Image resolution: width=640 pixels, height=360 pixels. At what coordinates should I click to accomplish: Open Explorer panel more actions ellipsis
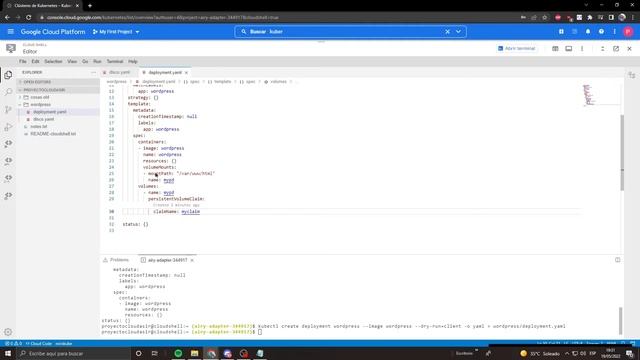click(93, 72)
